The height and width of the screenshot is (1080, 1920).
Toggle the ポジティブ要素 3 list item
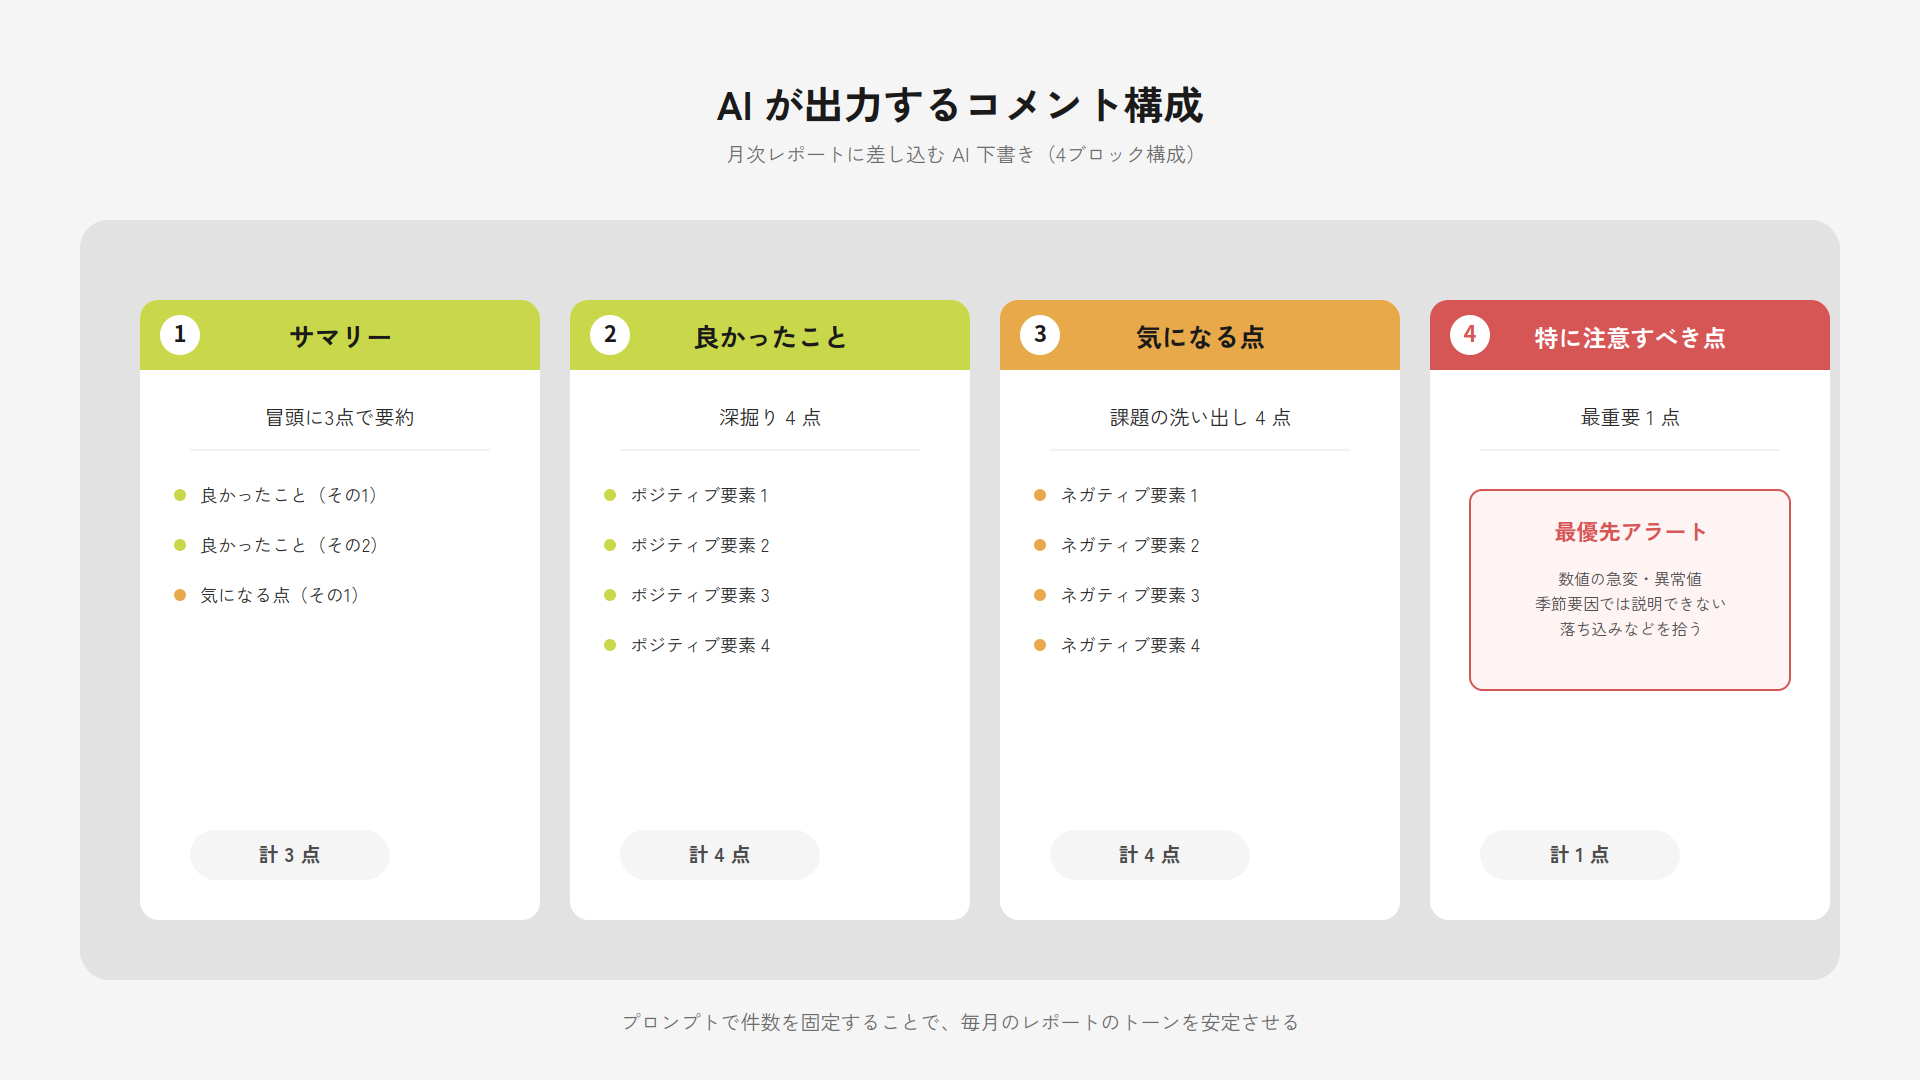pyautogui.click(x=700, y=595)
